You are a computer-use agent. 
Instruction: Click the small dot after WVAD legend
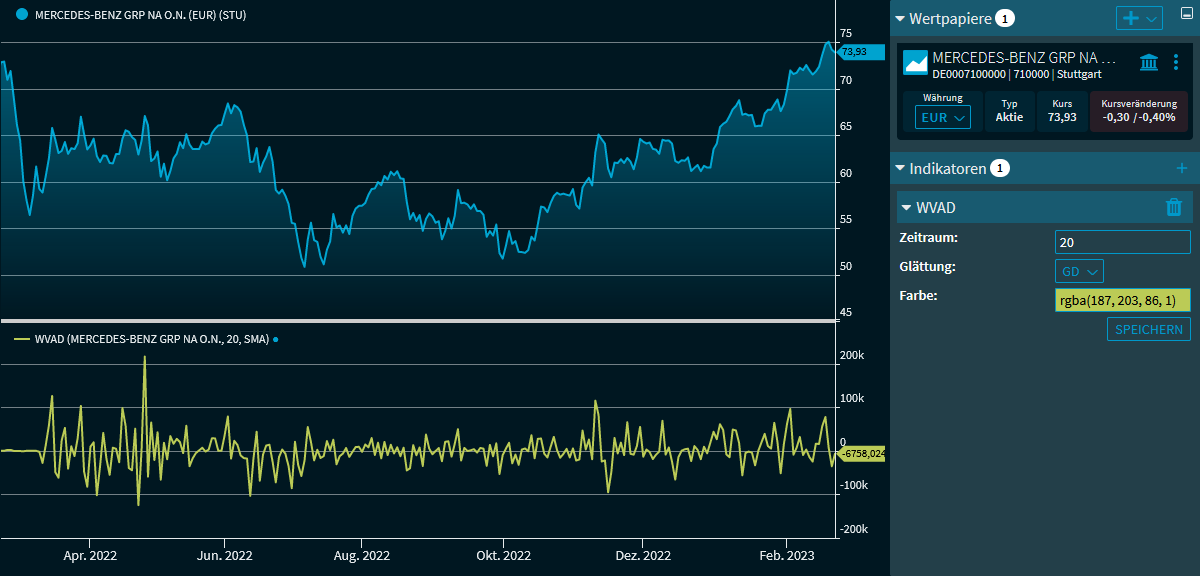[x=276, y=339]
